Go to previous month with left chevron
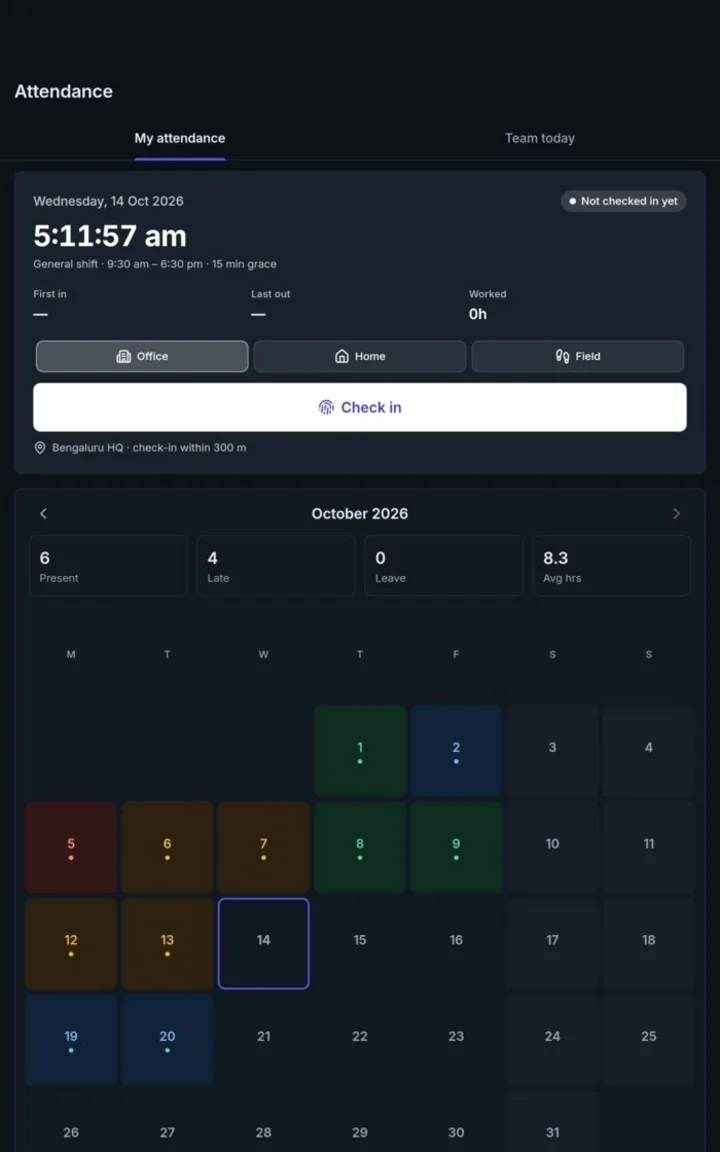 pyautogui.click(x=43, y=514)
